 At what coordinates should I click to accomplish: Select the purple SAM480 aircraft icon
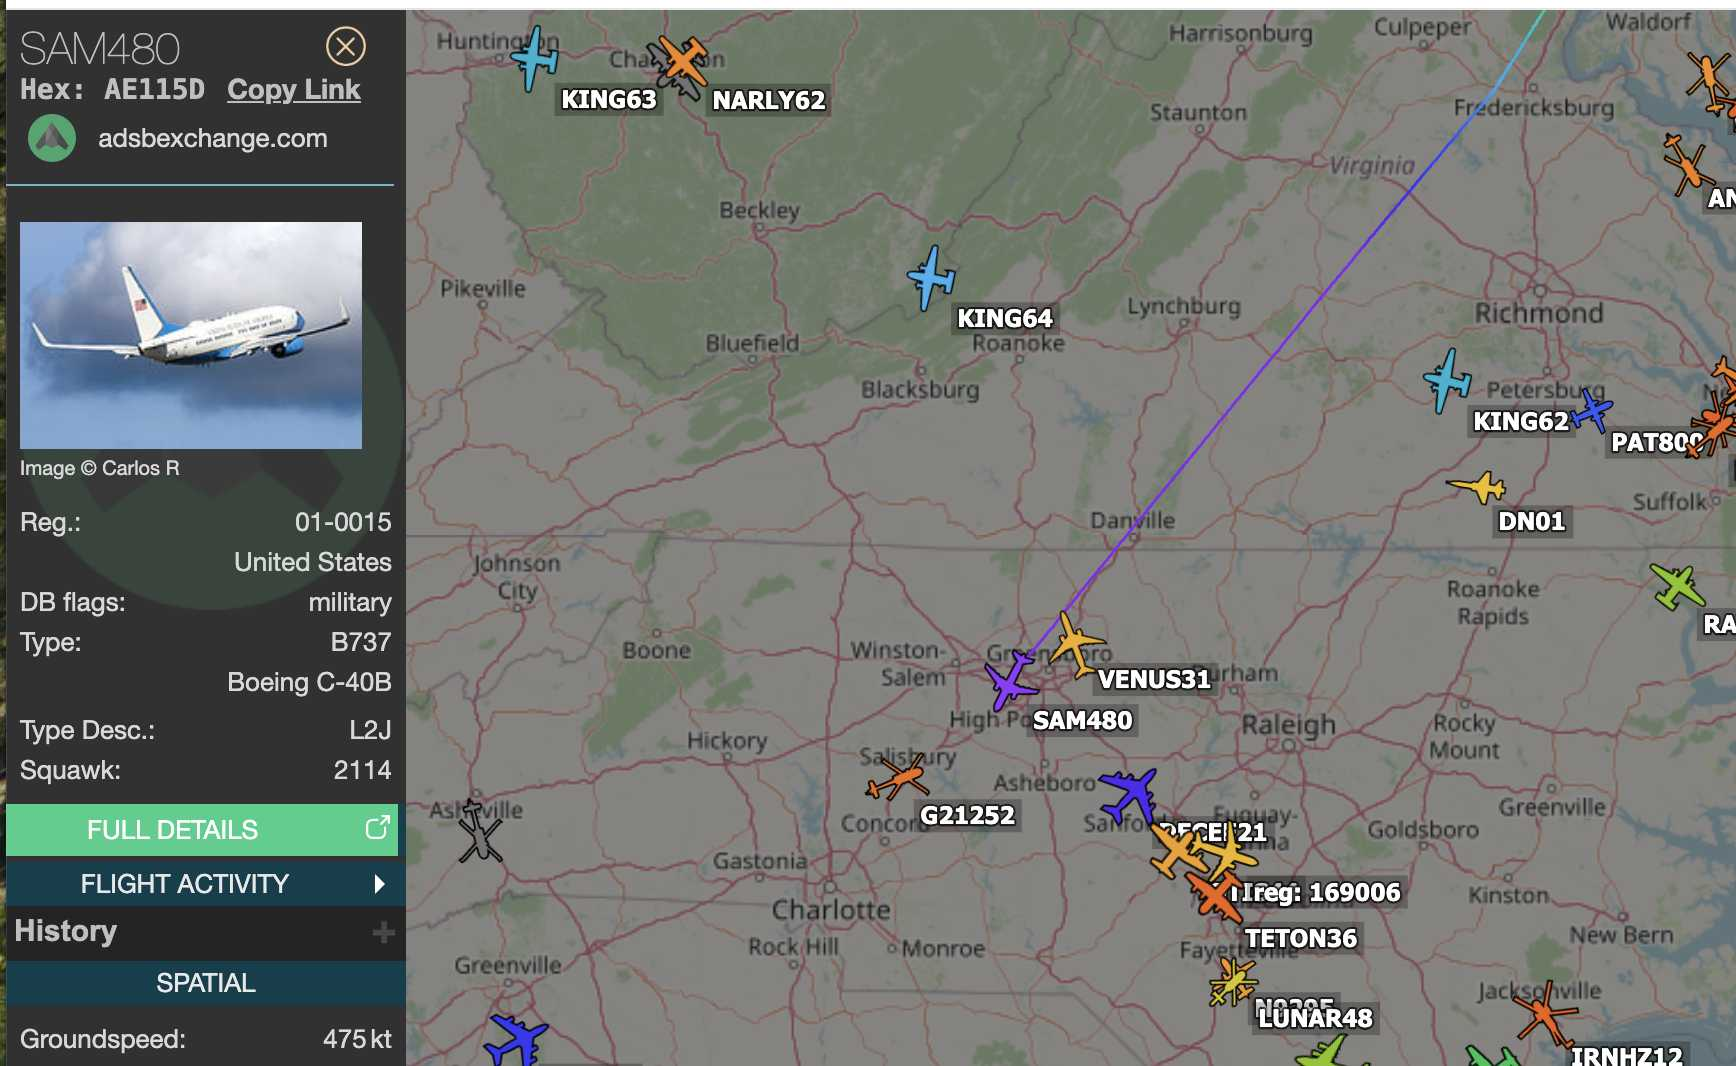[x=1010, y=680]
